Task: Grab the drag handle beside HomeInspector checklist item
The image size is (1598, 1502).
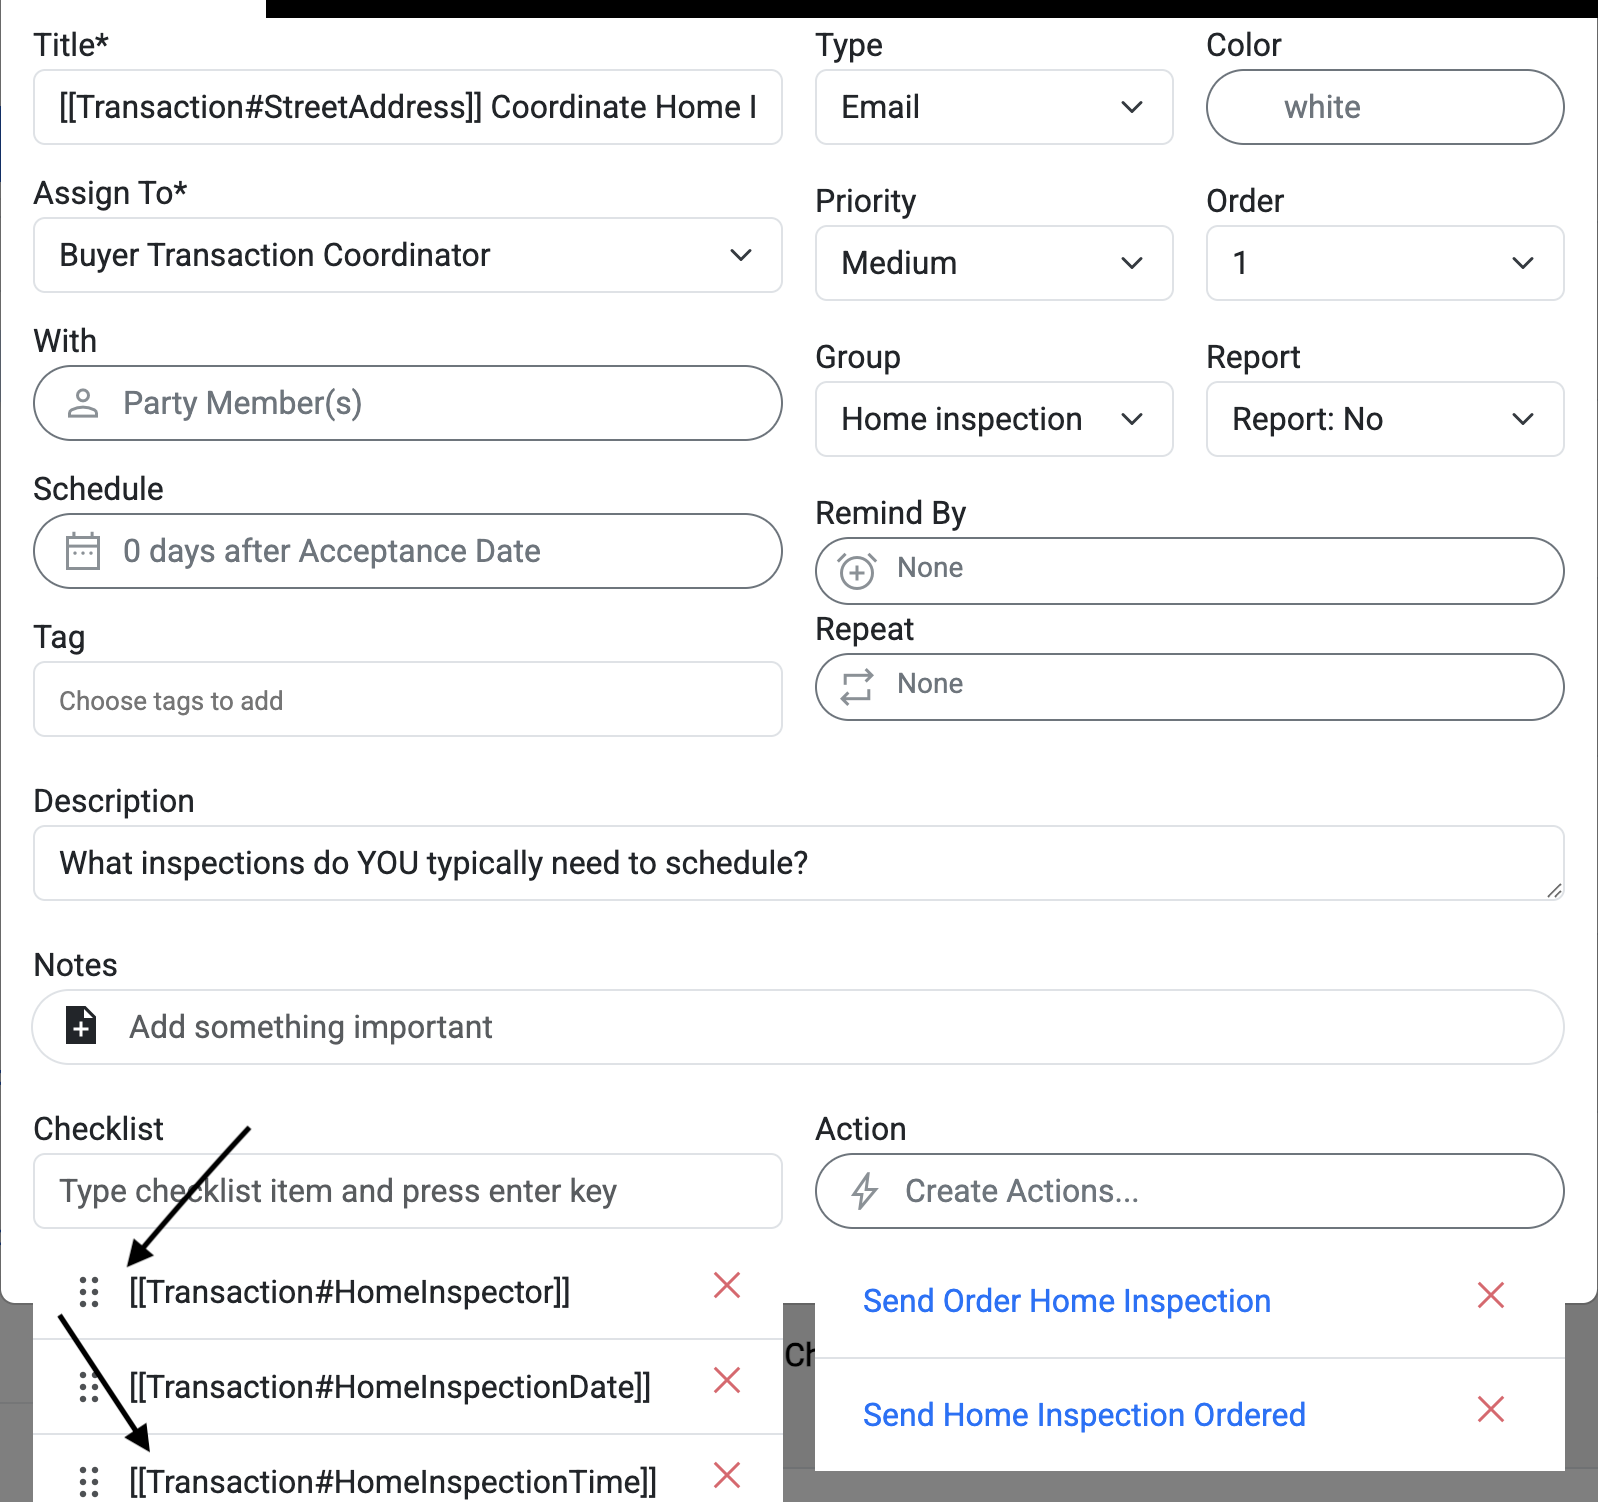Action: pos(89,1292)
